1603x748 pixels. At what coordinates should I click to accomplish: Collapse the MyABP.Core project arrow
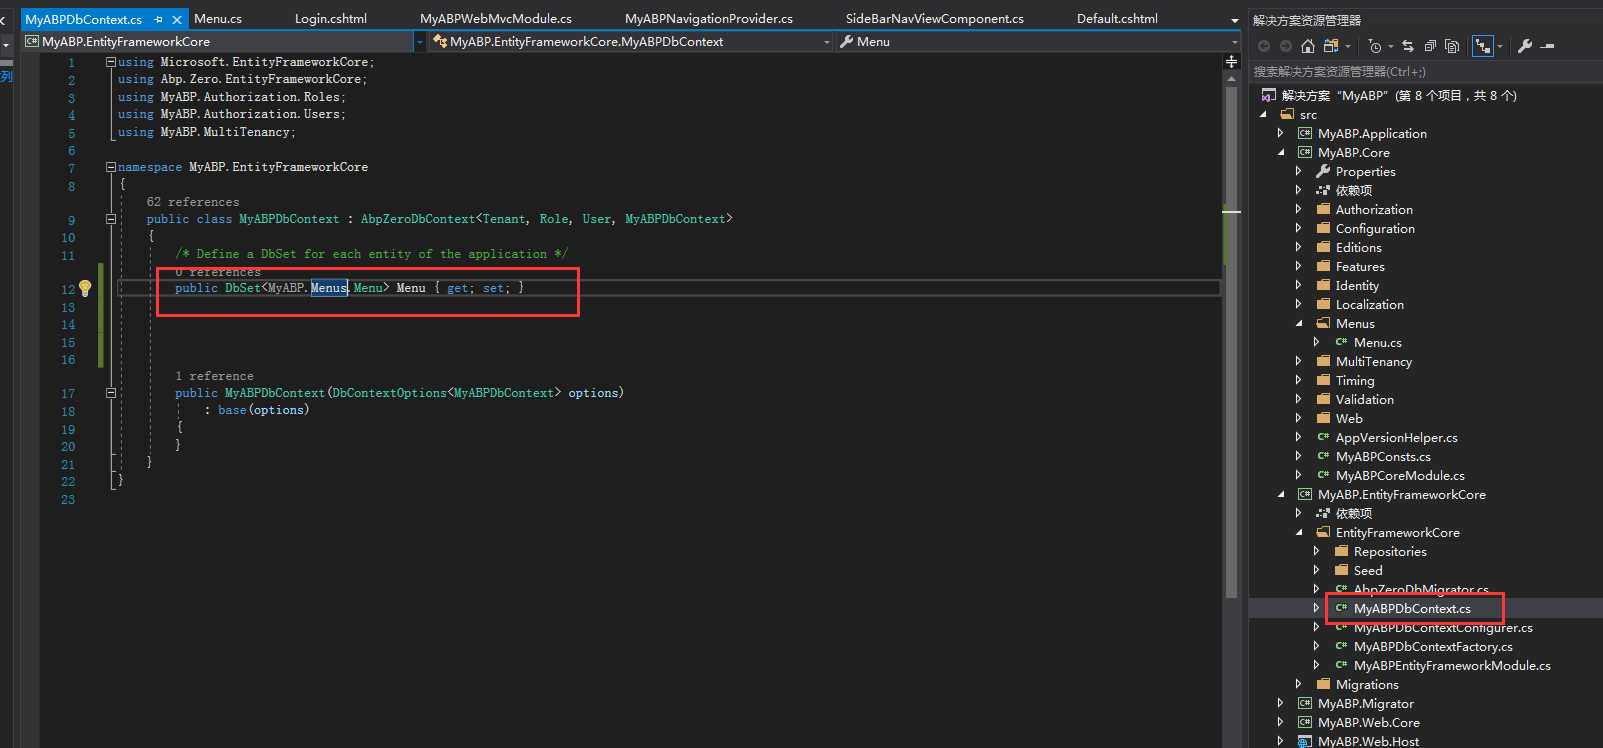point(1281,152)
